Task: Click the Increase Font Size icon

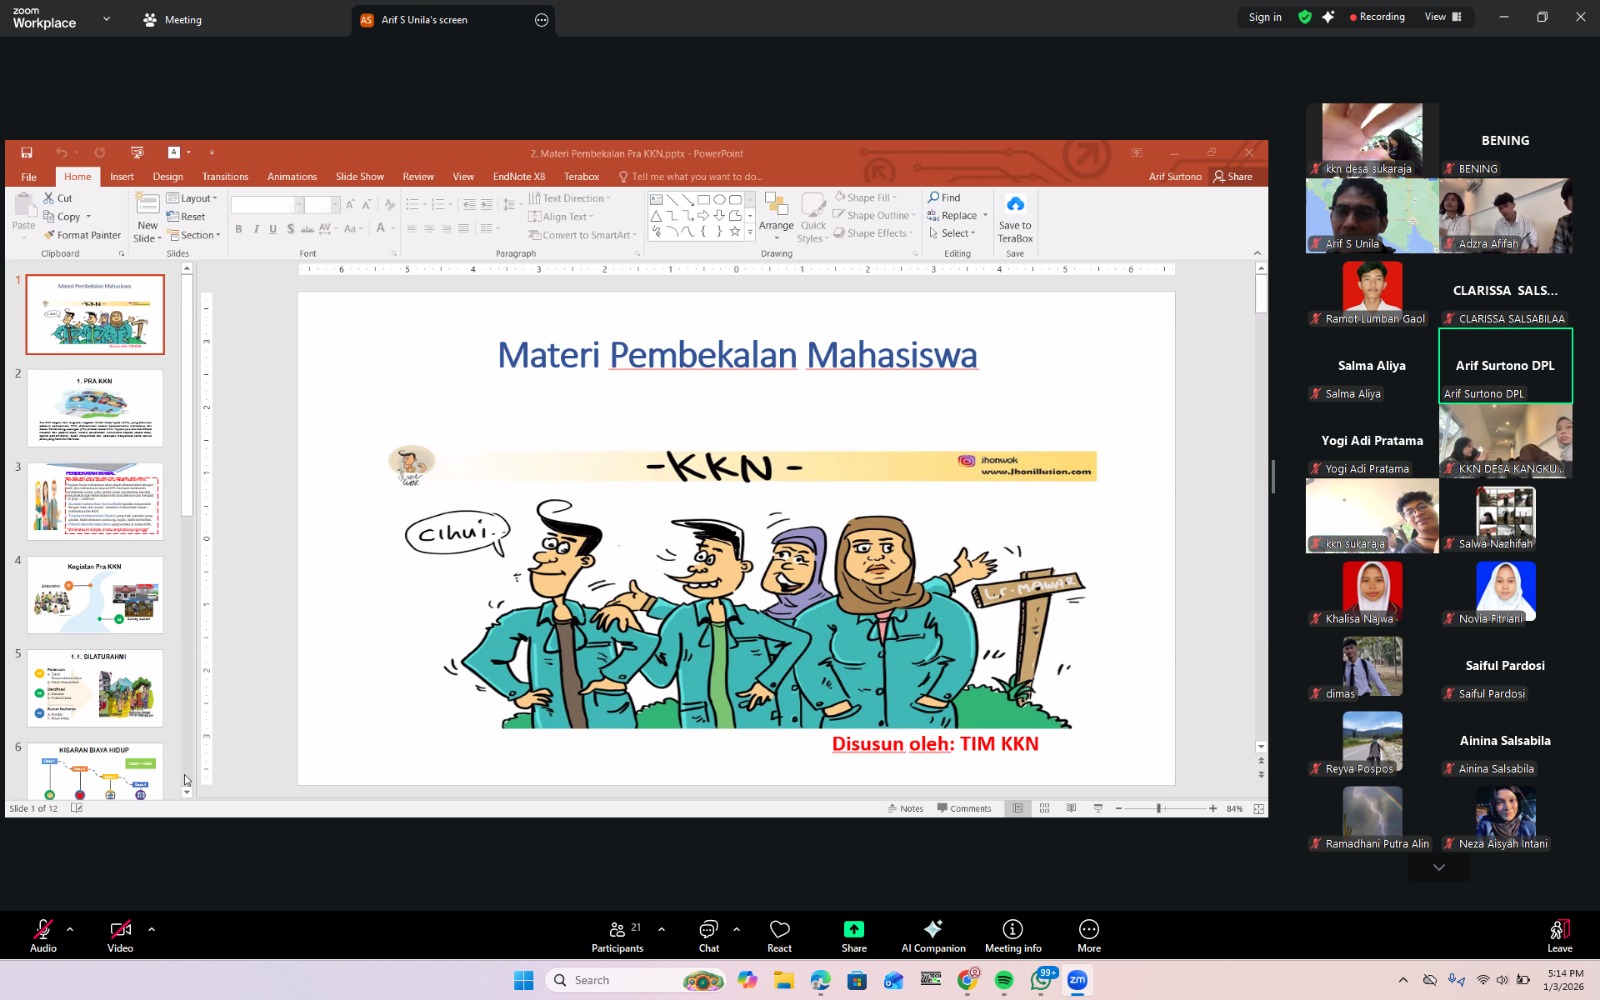Action: click(x=350, y=204)
